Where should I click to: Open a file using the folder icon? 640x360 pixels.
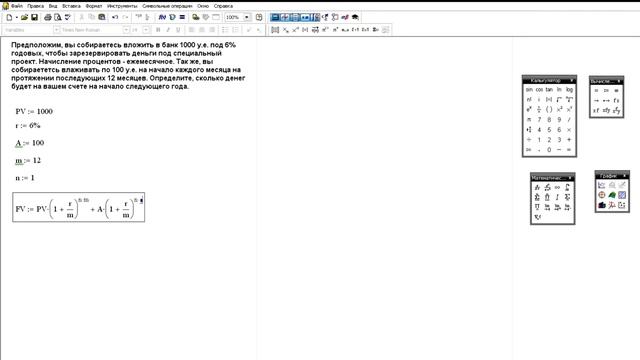pos(24,17)
